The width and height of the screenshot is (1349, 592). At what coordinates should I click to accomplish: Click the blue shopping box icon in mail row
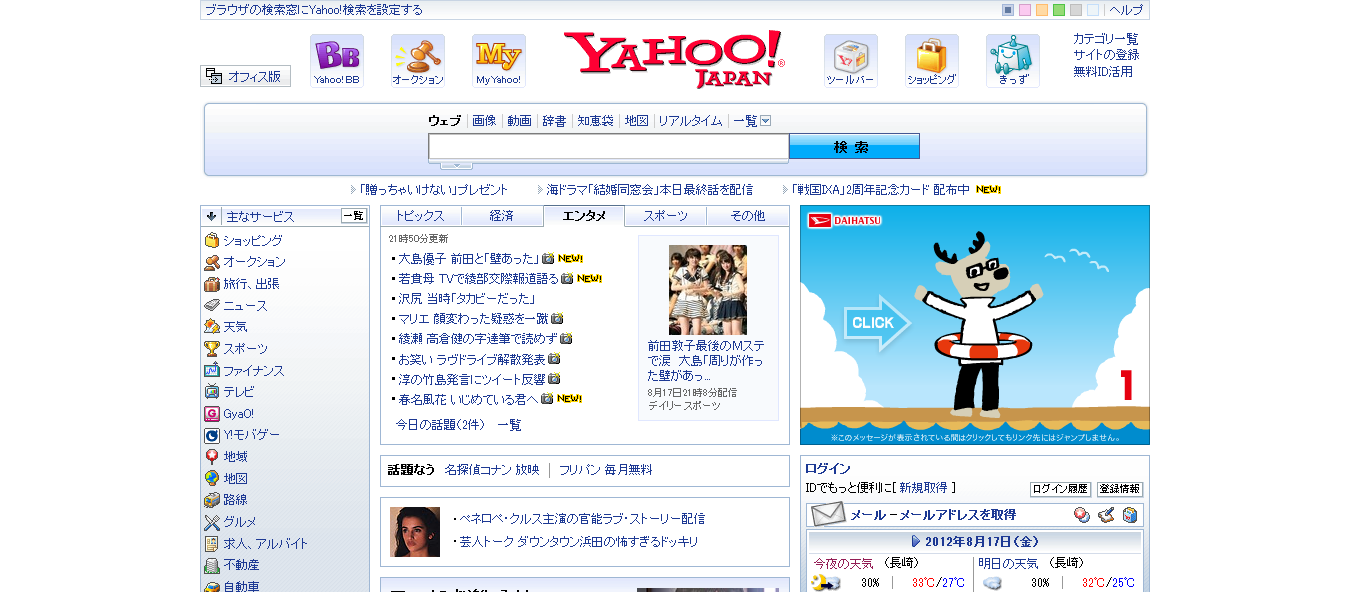[x=1130, y=515]
